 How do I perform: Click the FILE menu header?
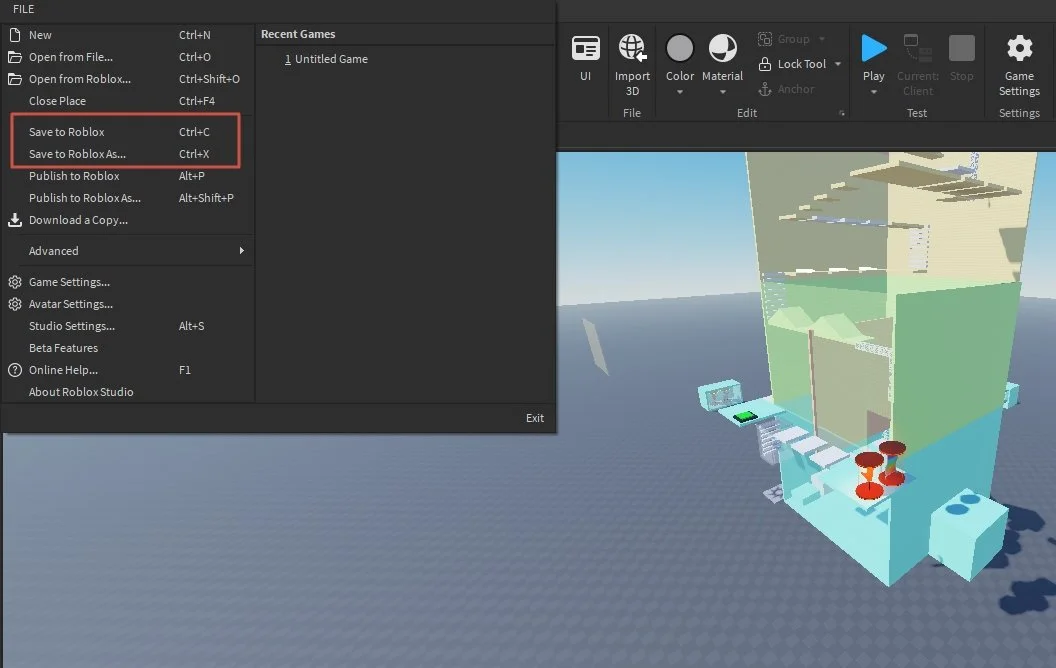(24, 9)
